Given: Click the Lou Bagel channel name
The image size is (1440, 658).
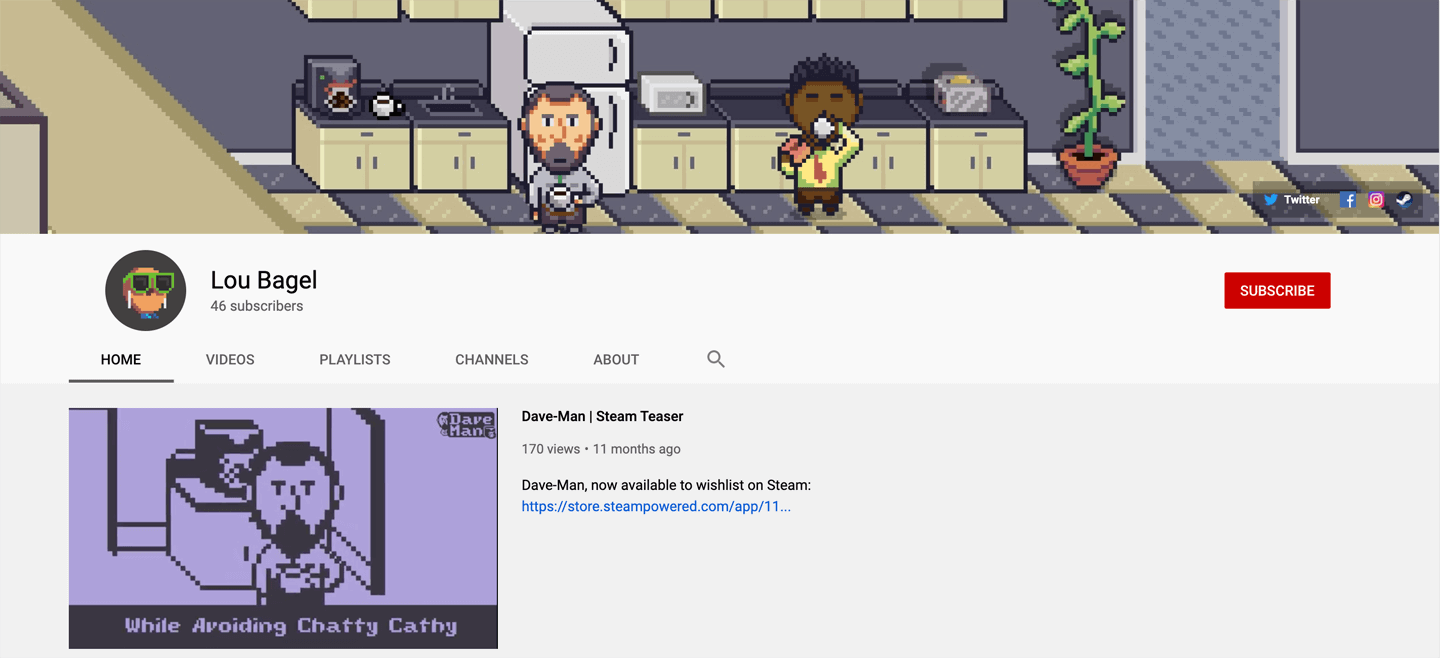Looking at the screenshot, I should coord(264,280).
